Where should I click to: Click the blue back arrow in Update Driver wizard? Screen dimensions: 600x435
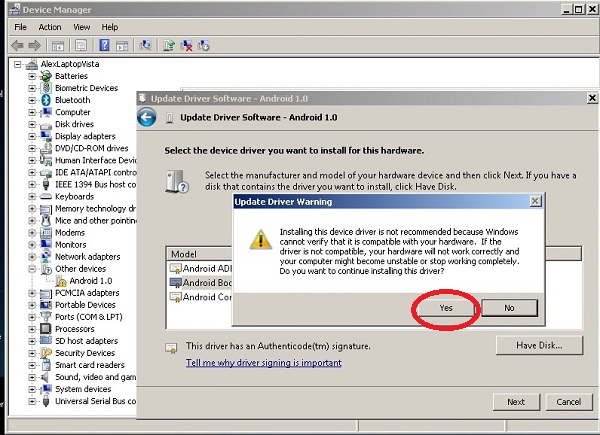click(x=147, y=117)
